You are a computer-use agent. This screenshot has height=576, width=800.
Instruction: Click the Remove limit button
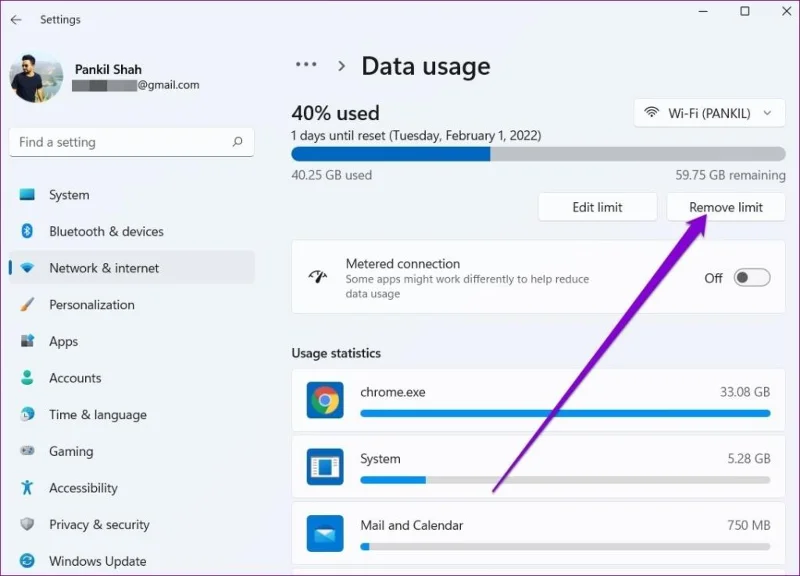pos(726,207)
